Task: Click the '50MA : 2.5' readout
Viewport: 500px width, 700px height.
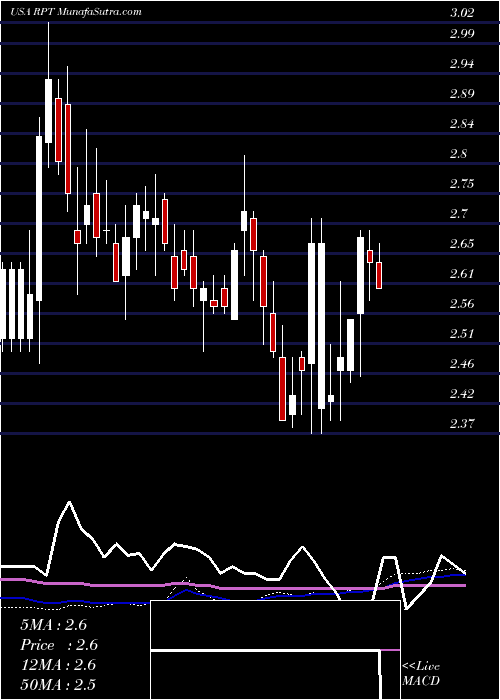Action: tap(58, 685)
